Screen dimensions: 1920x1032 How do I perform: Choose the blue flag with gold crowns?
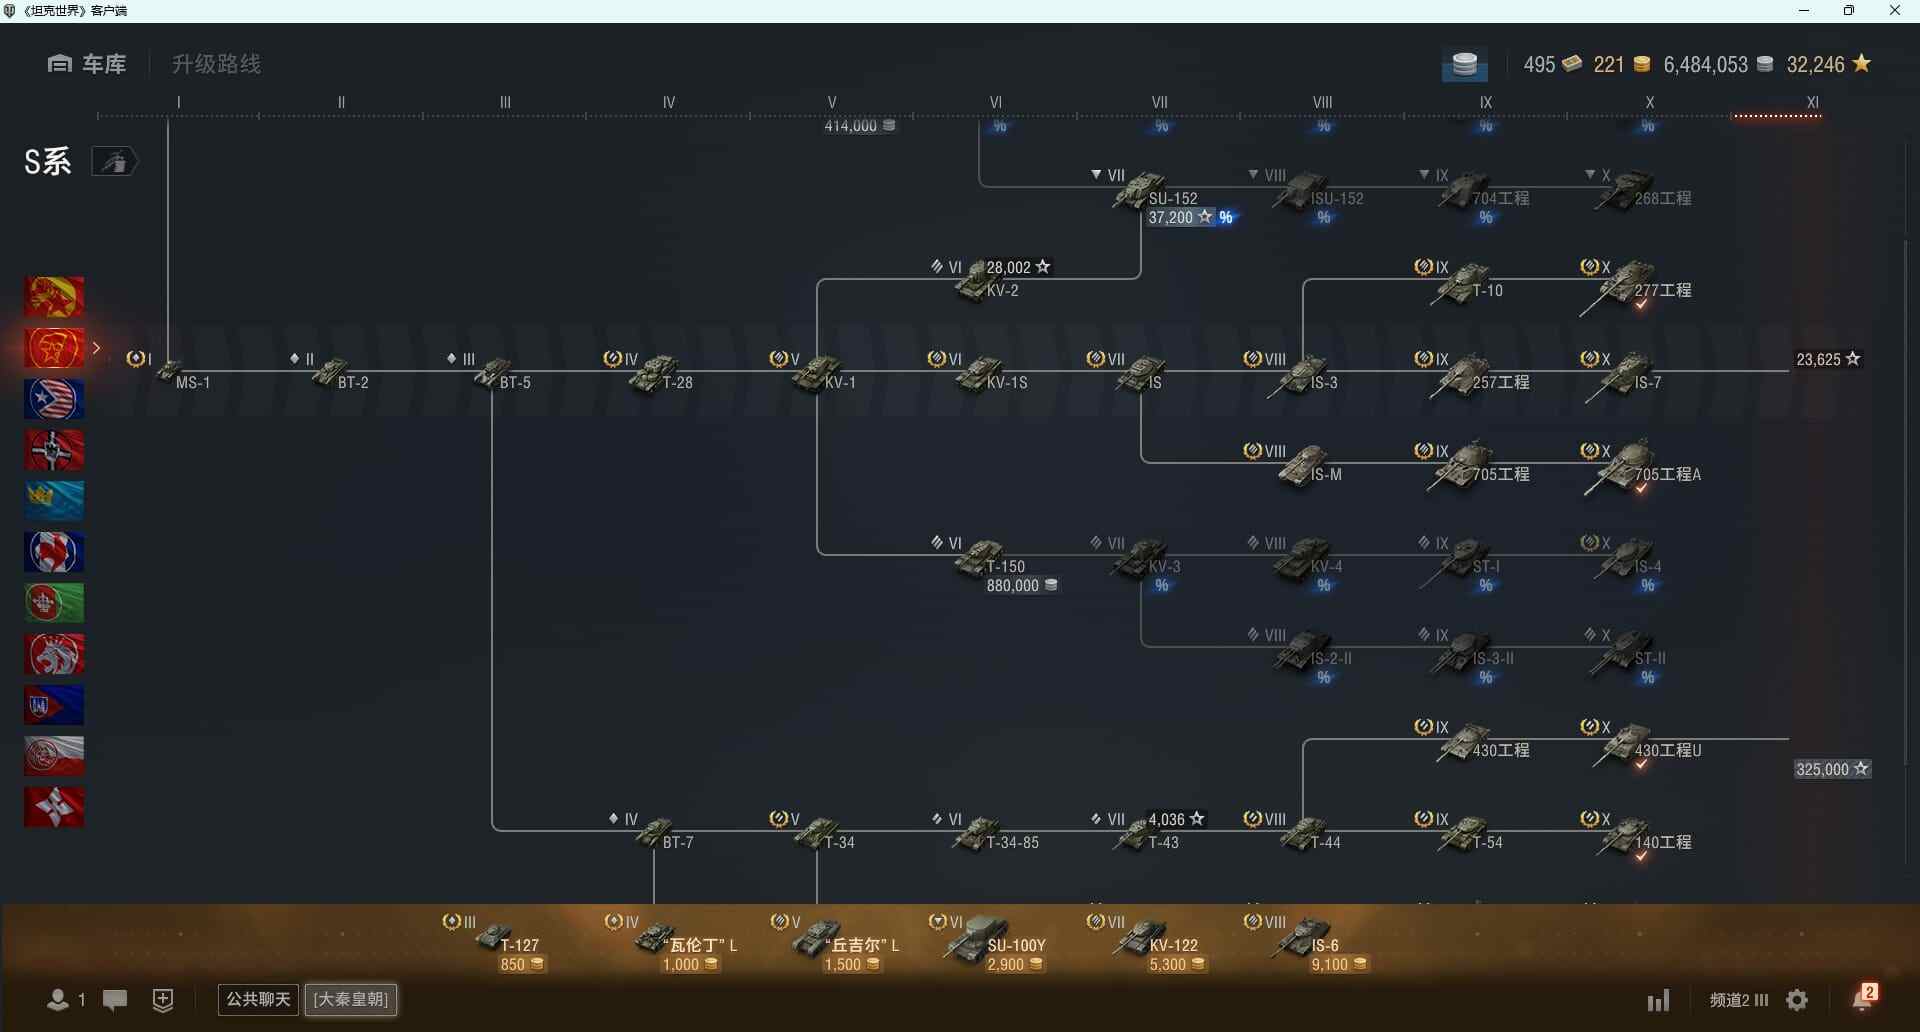54,501
